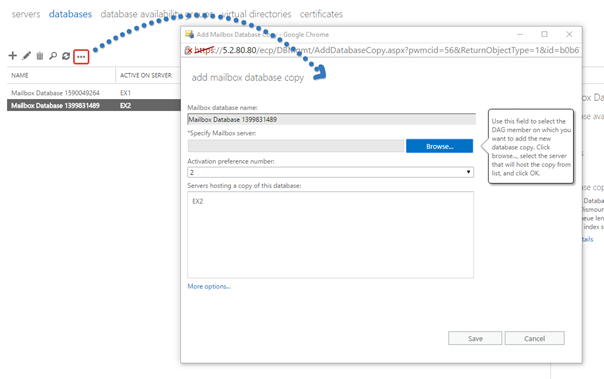The image size is (604, 379).
Task: Click the mailbox window title icon
Action: [189, 34]
